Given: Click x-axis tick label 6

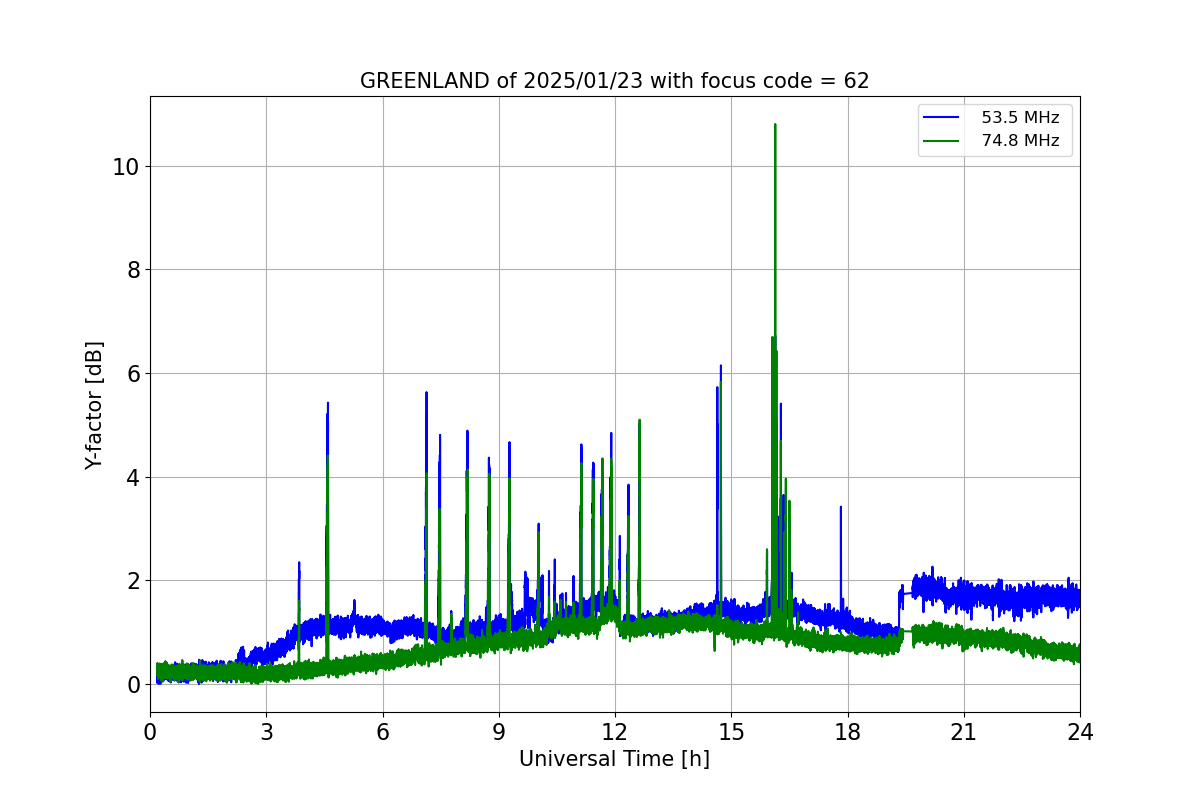Looking at the screenshot, I should (382, 731).
